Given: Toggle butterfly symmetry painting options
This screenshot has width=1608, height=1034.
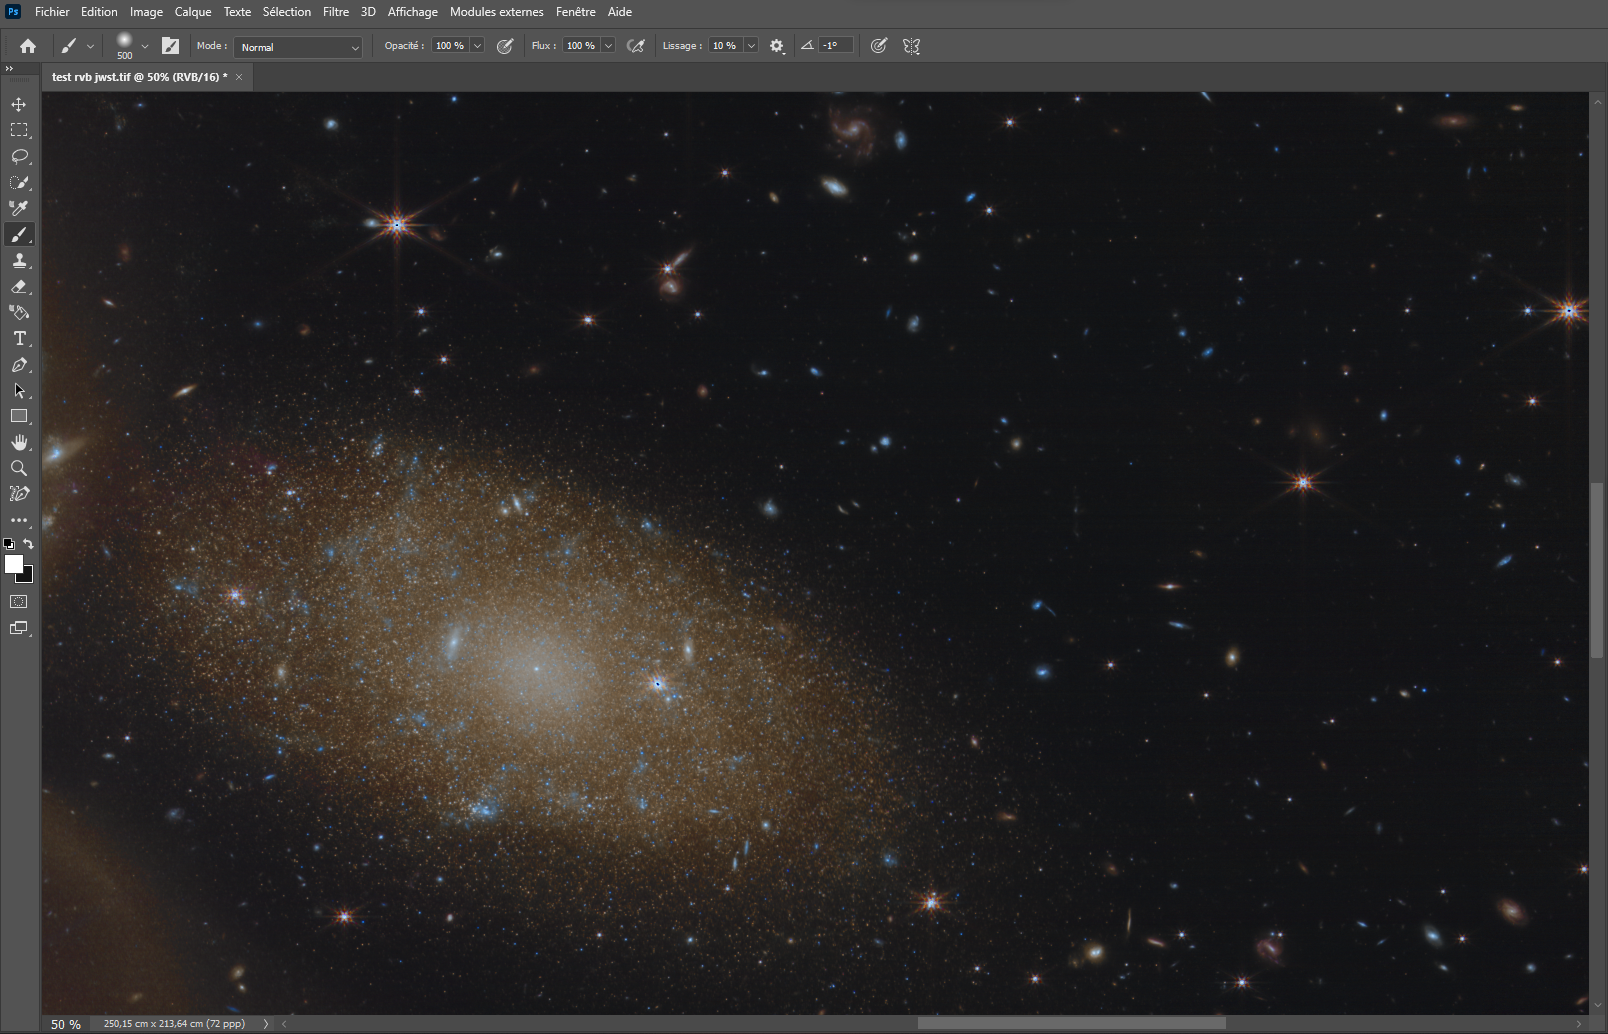Looking at the screenshot, I should pyautogui.click(x=911, y=46).
